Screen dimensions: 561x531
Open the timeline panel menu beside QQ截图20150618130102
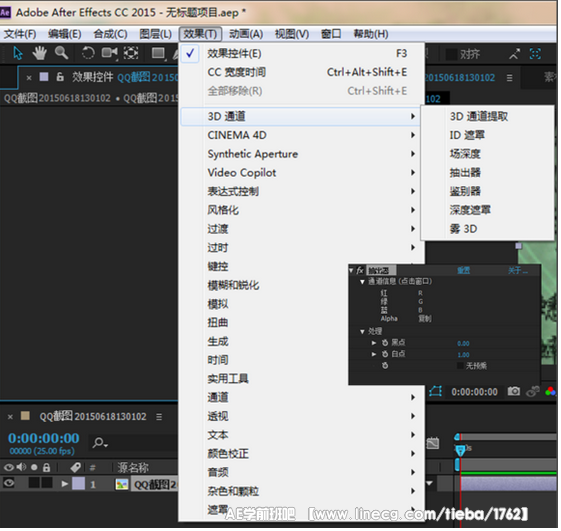(x=159, y=418)
